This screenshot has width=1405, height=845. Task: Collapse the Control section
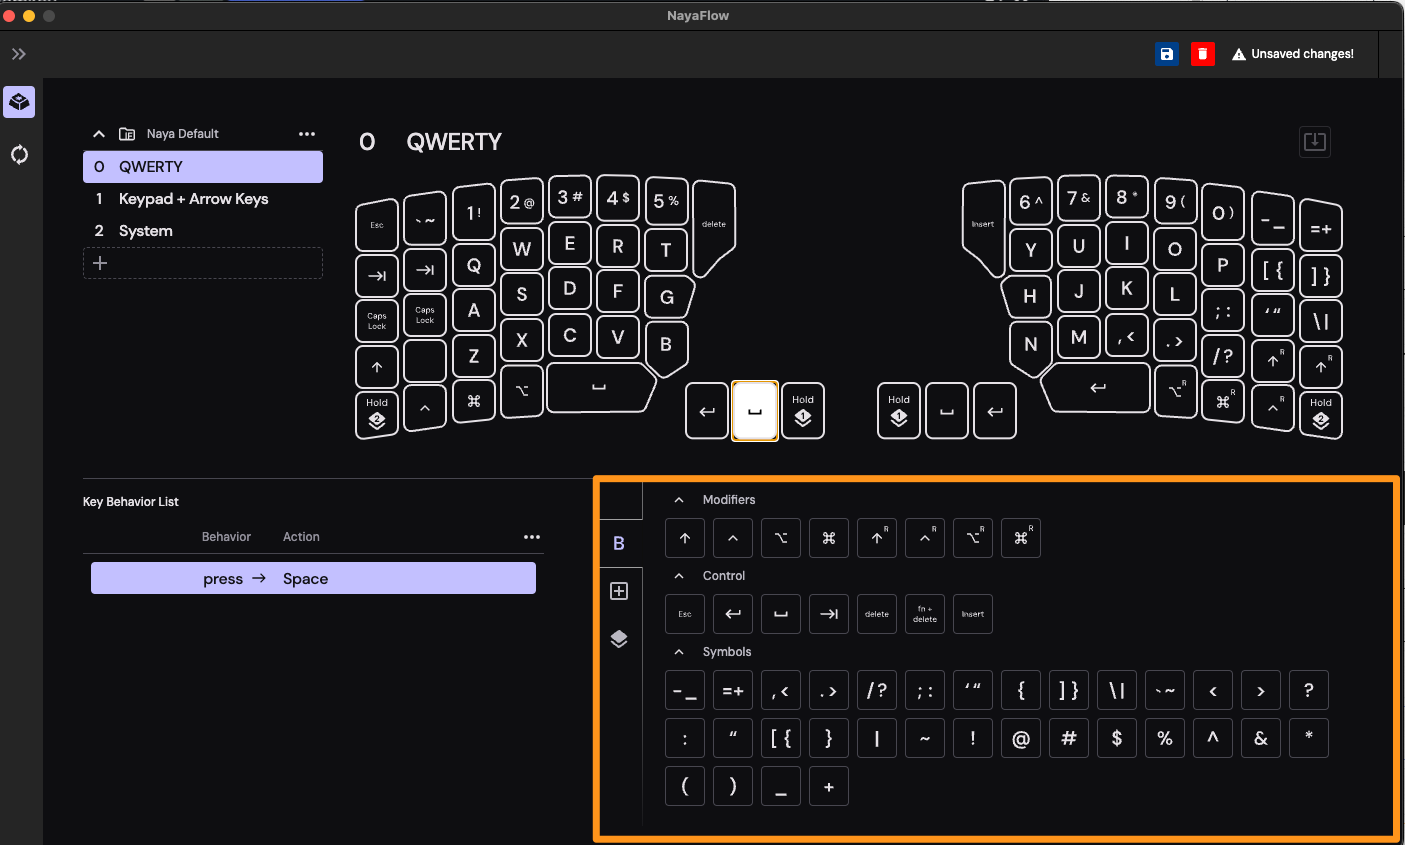679,576
